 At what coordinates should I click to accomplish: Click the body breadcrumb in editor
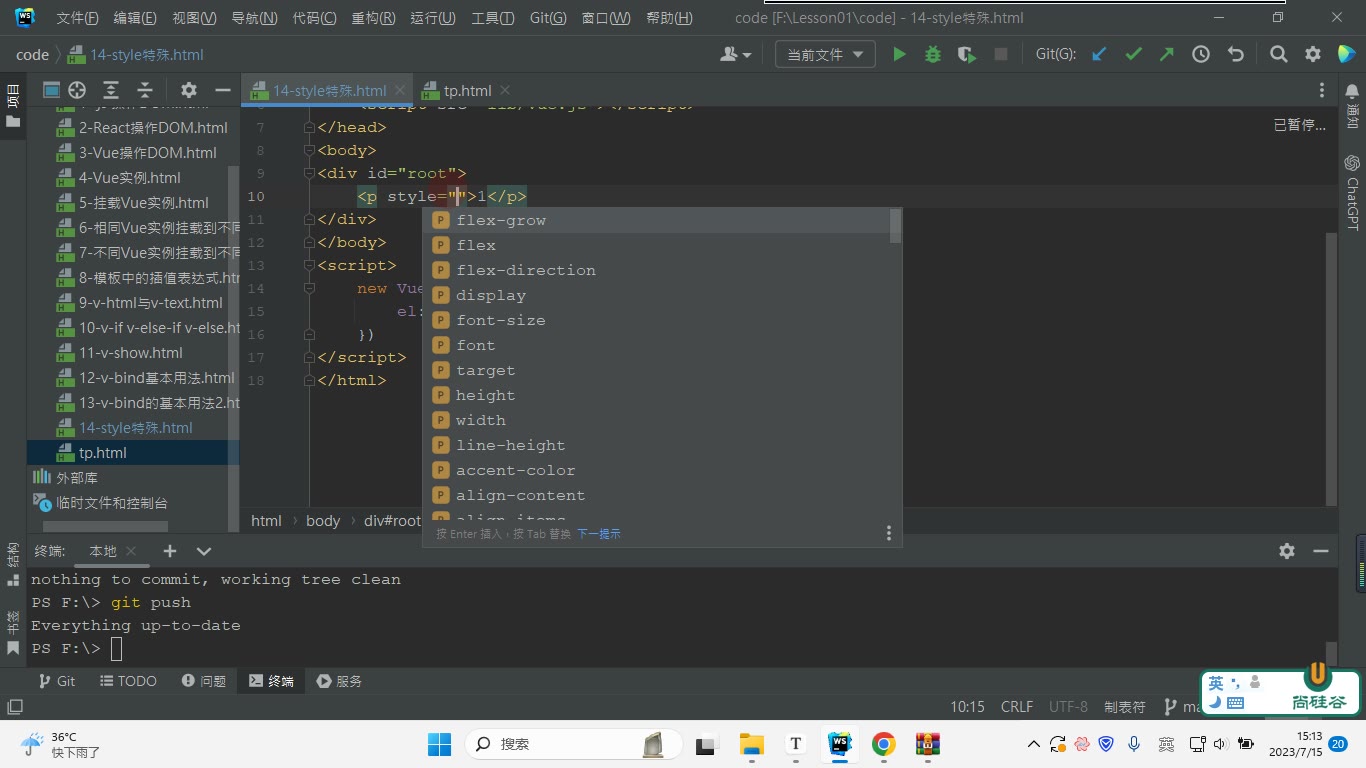coord(323,521)
